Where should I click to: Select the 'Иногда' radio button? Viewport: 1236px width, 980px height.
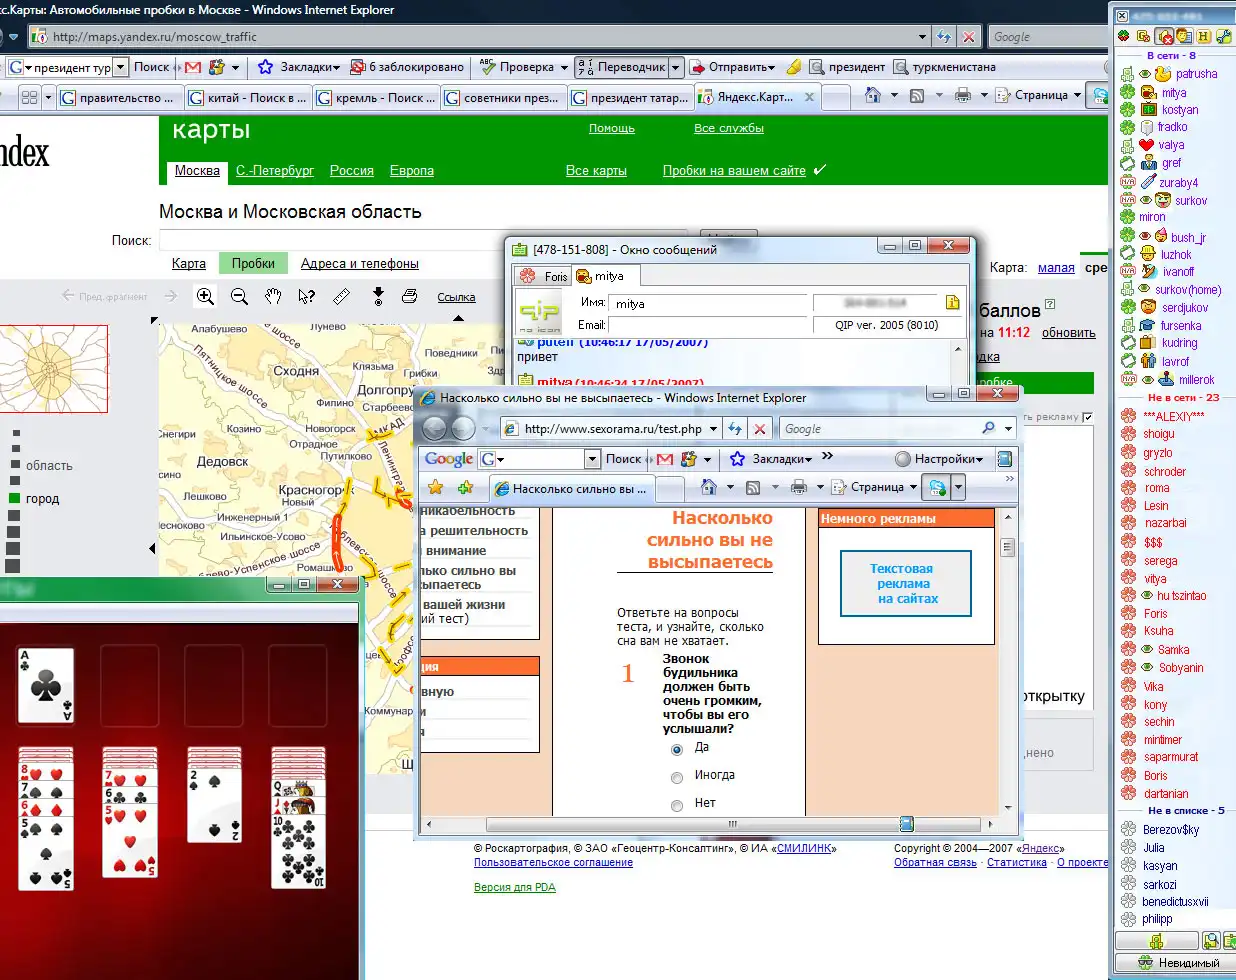[x=677, y=777]
